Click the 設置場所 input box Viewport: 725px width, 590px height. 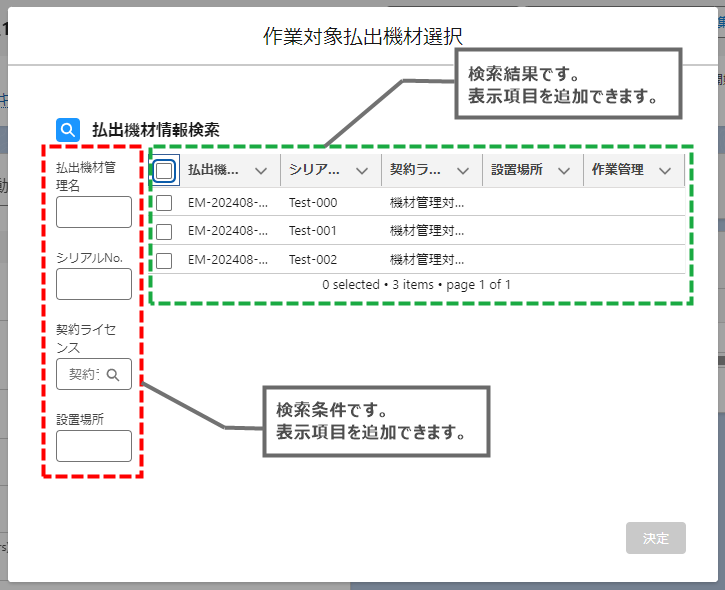(94, 446)
